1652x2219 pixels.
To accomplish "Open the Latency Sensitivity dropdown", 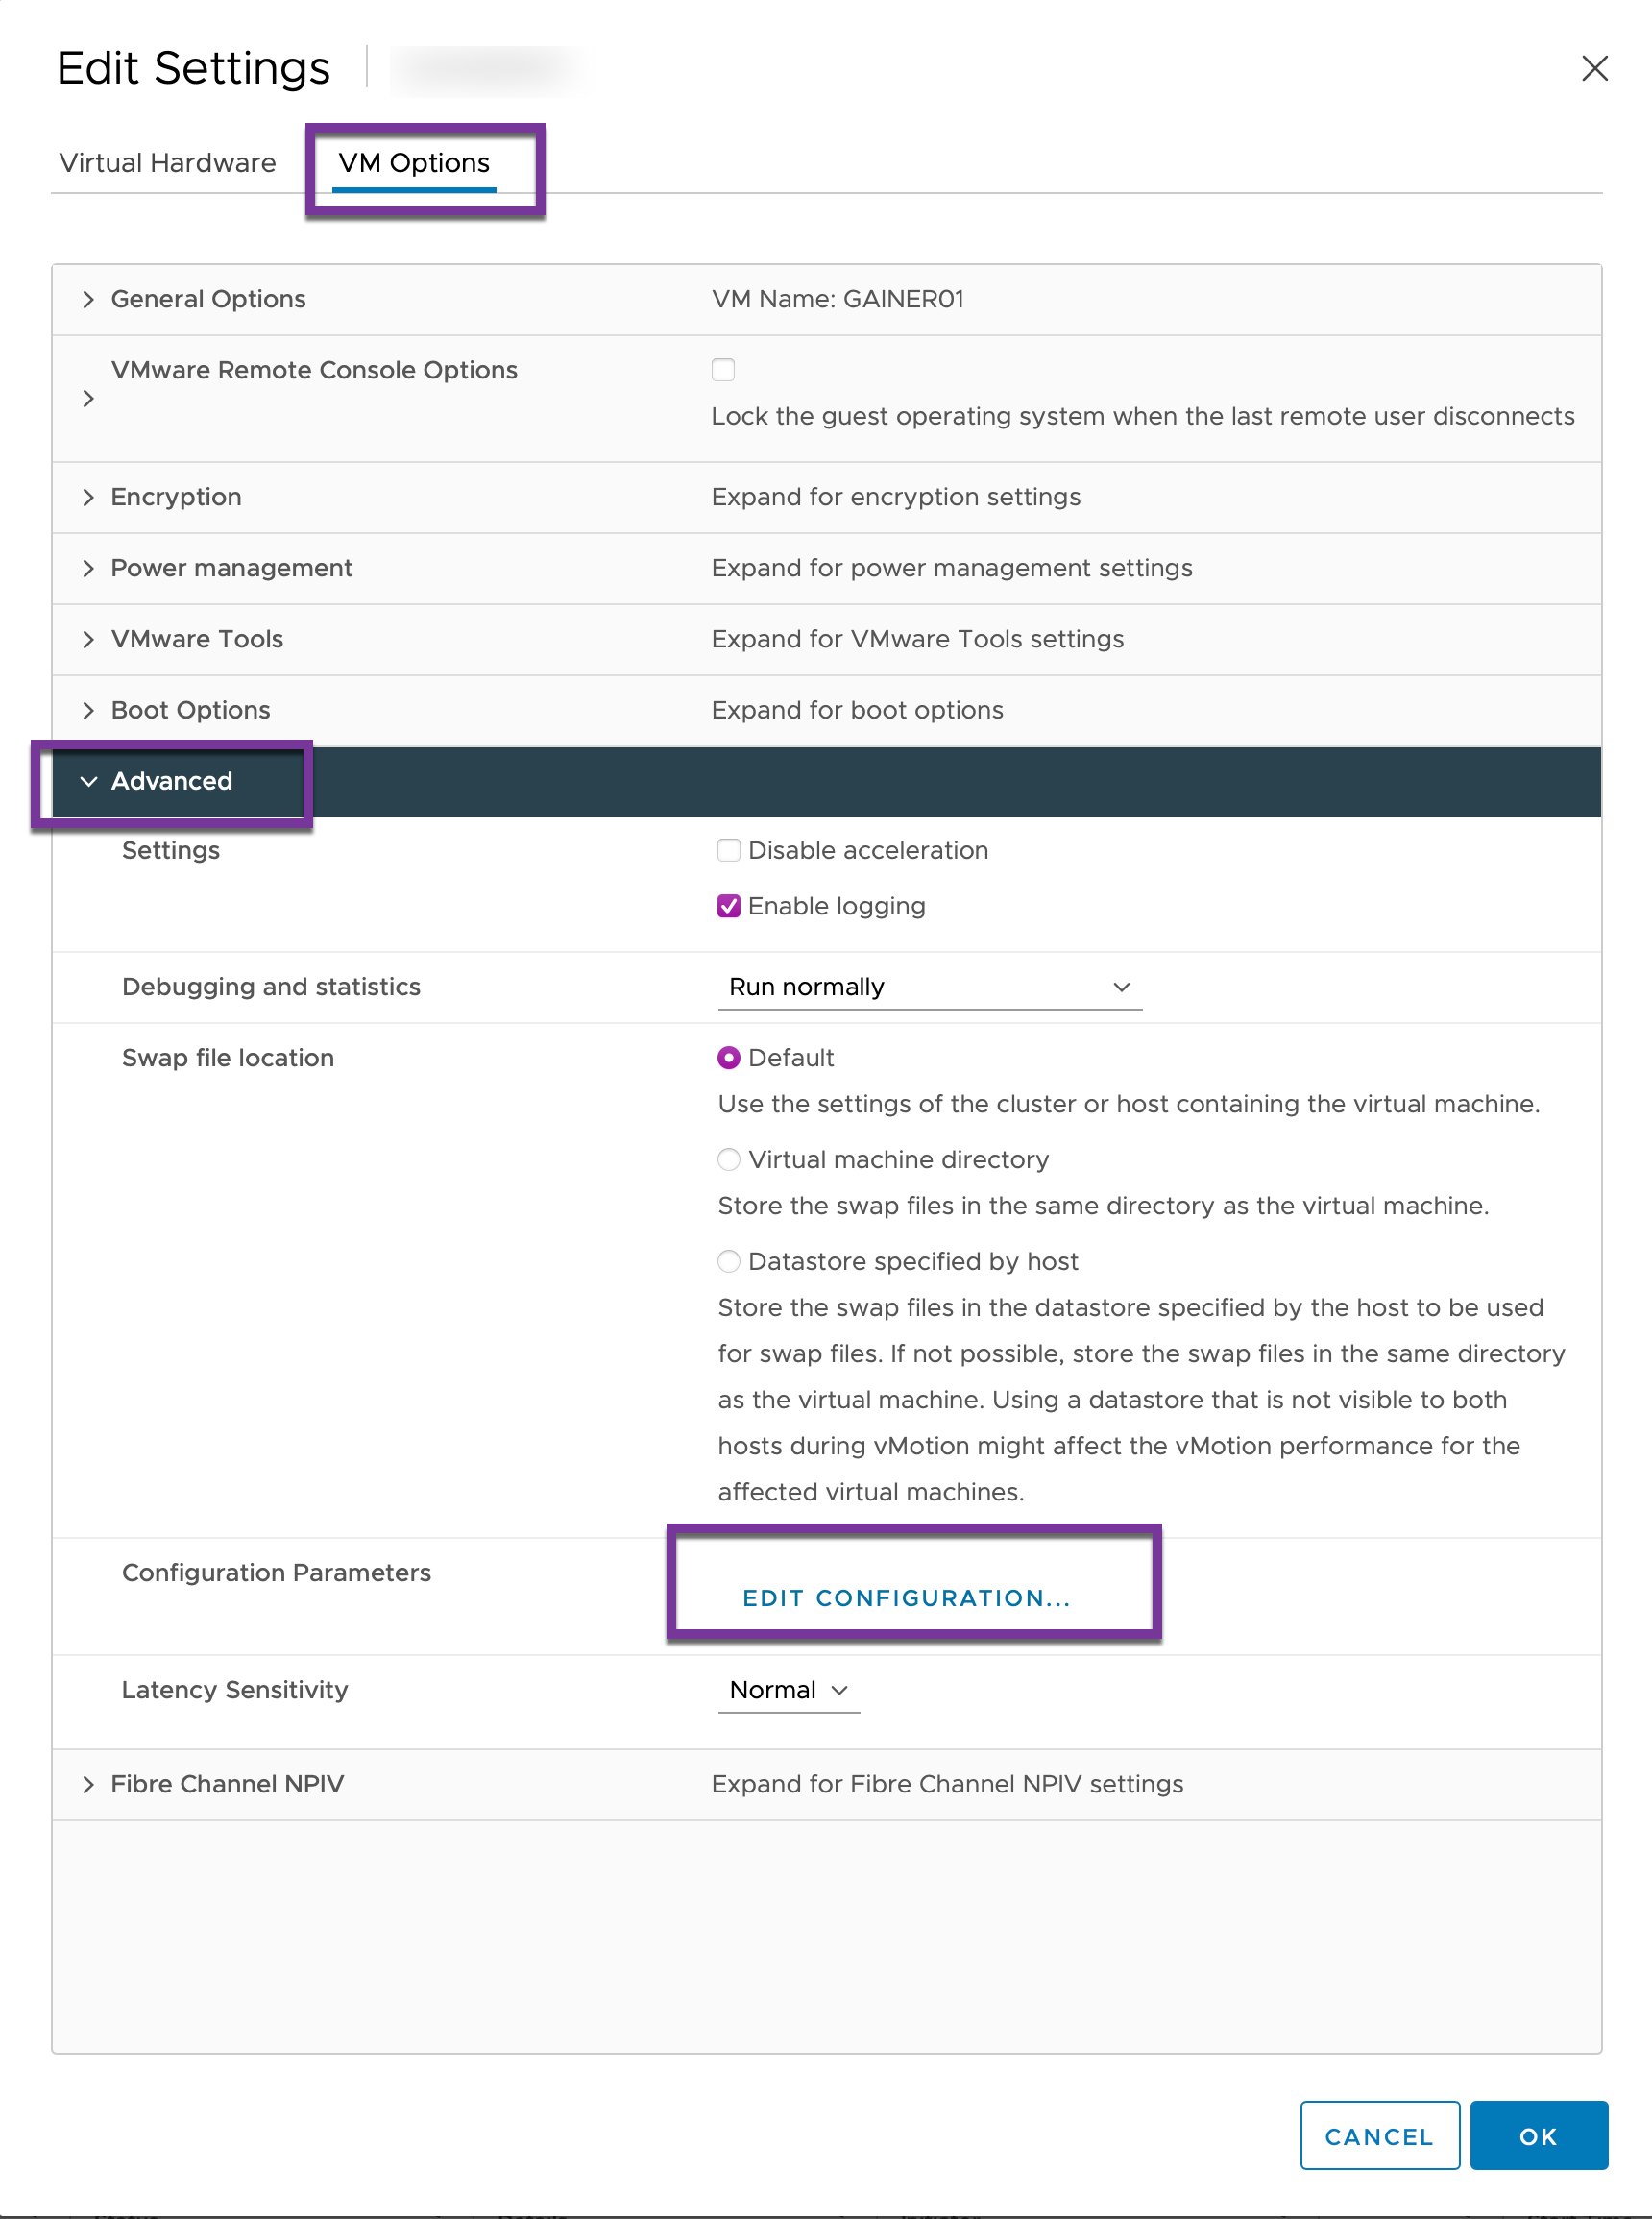I will (788, 1690).
